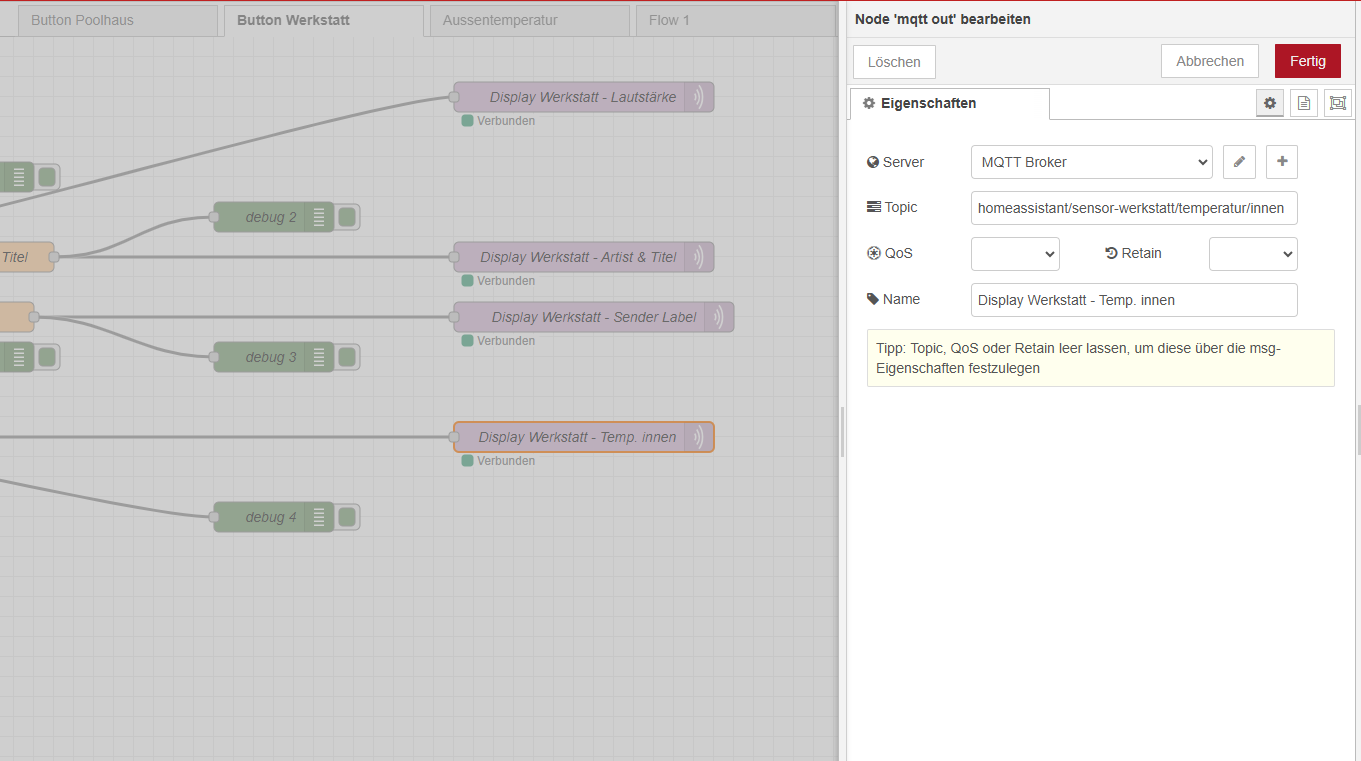The height and width of the screenshot is (761, 1361).
Task: Confirm with the Fertig button
Action: 1308,61
